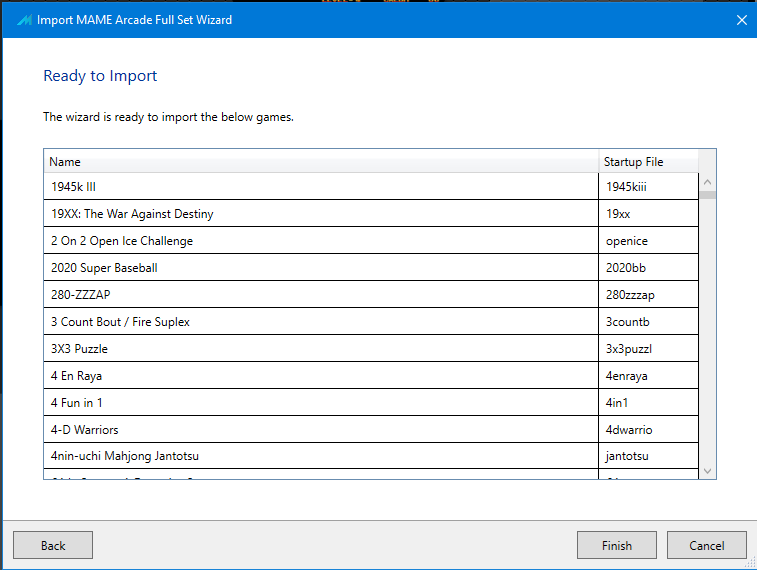This screenshot has width=757, height=570.
Task: Click the 'openice' startup file cell
Action: (648, 241)
